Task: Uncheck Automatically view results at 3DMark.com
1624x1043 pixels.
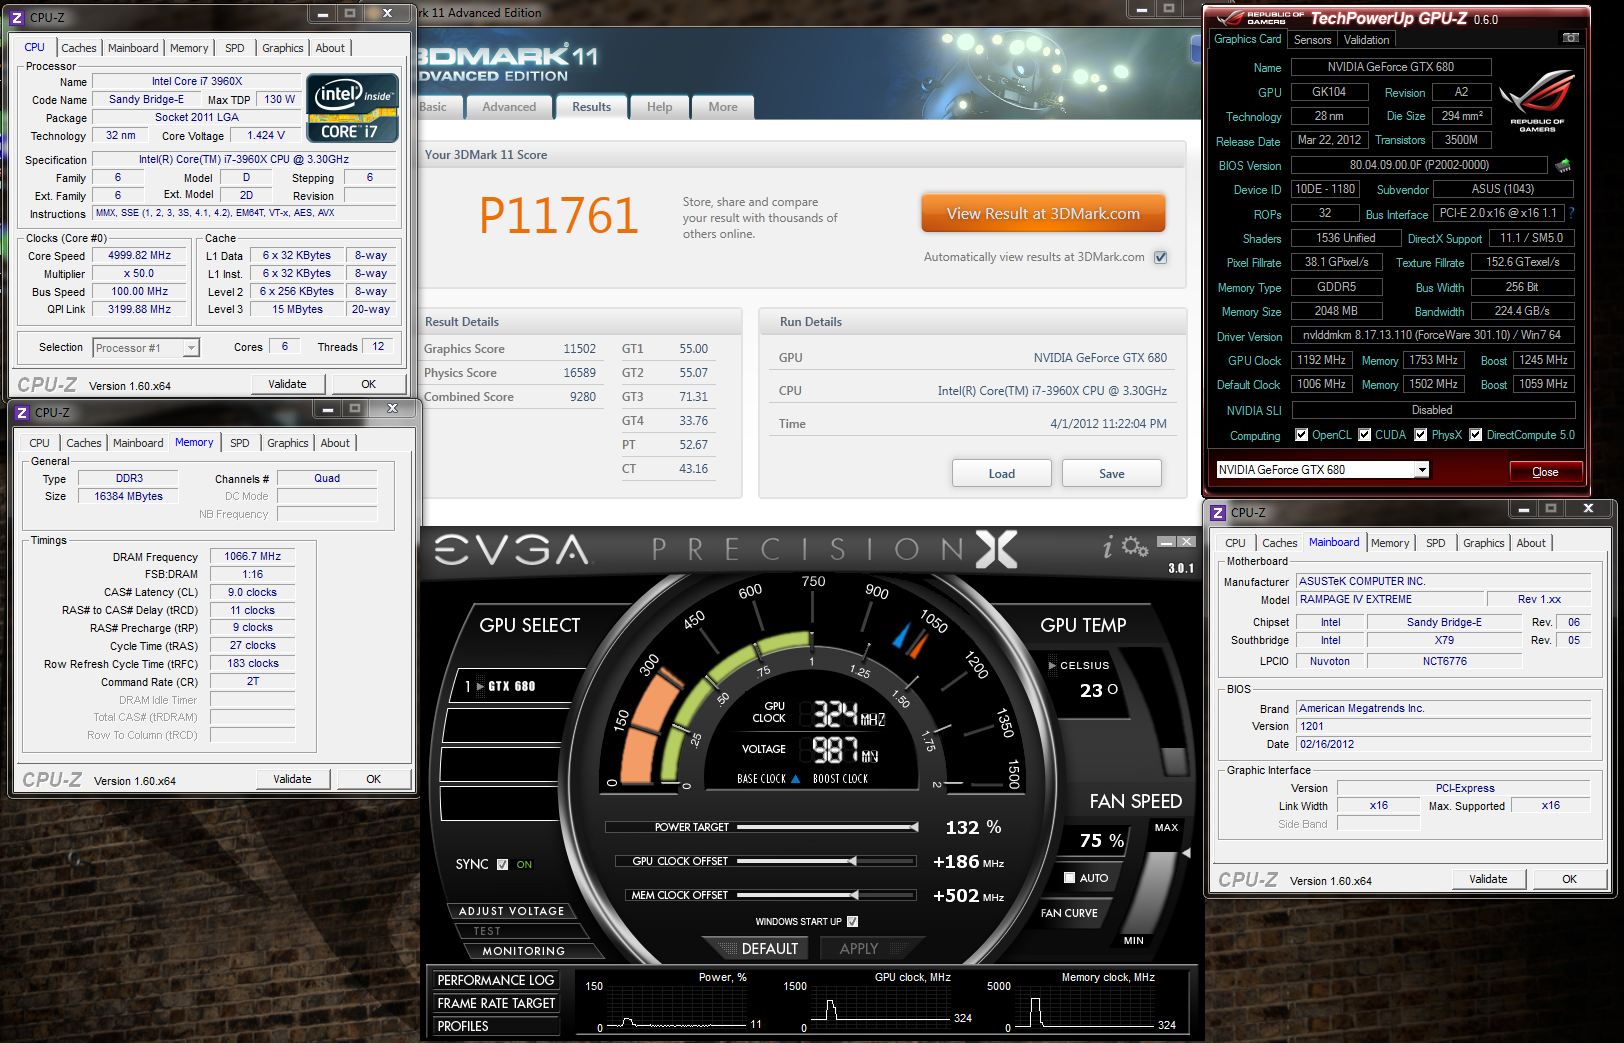Action: [1161, 257]
